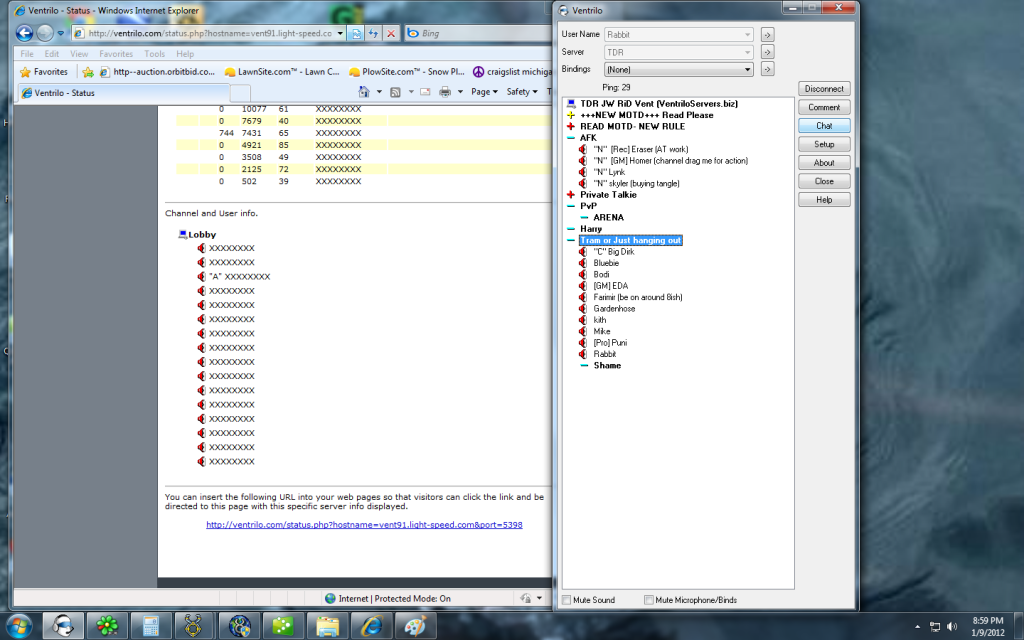The image size is (1024, 640).
Task: Go back in Internet Explorer
Action: (24, 33)
